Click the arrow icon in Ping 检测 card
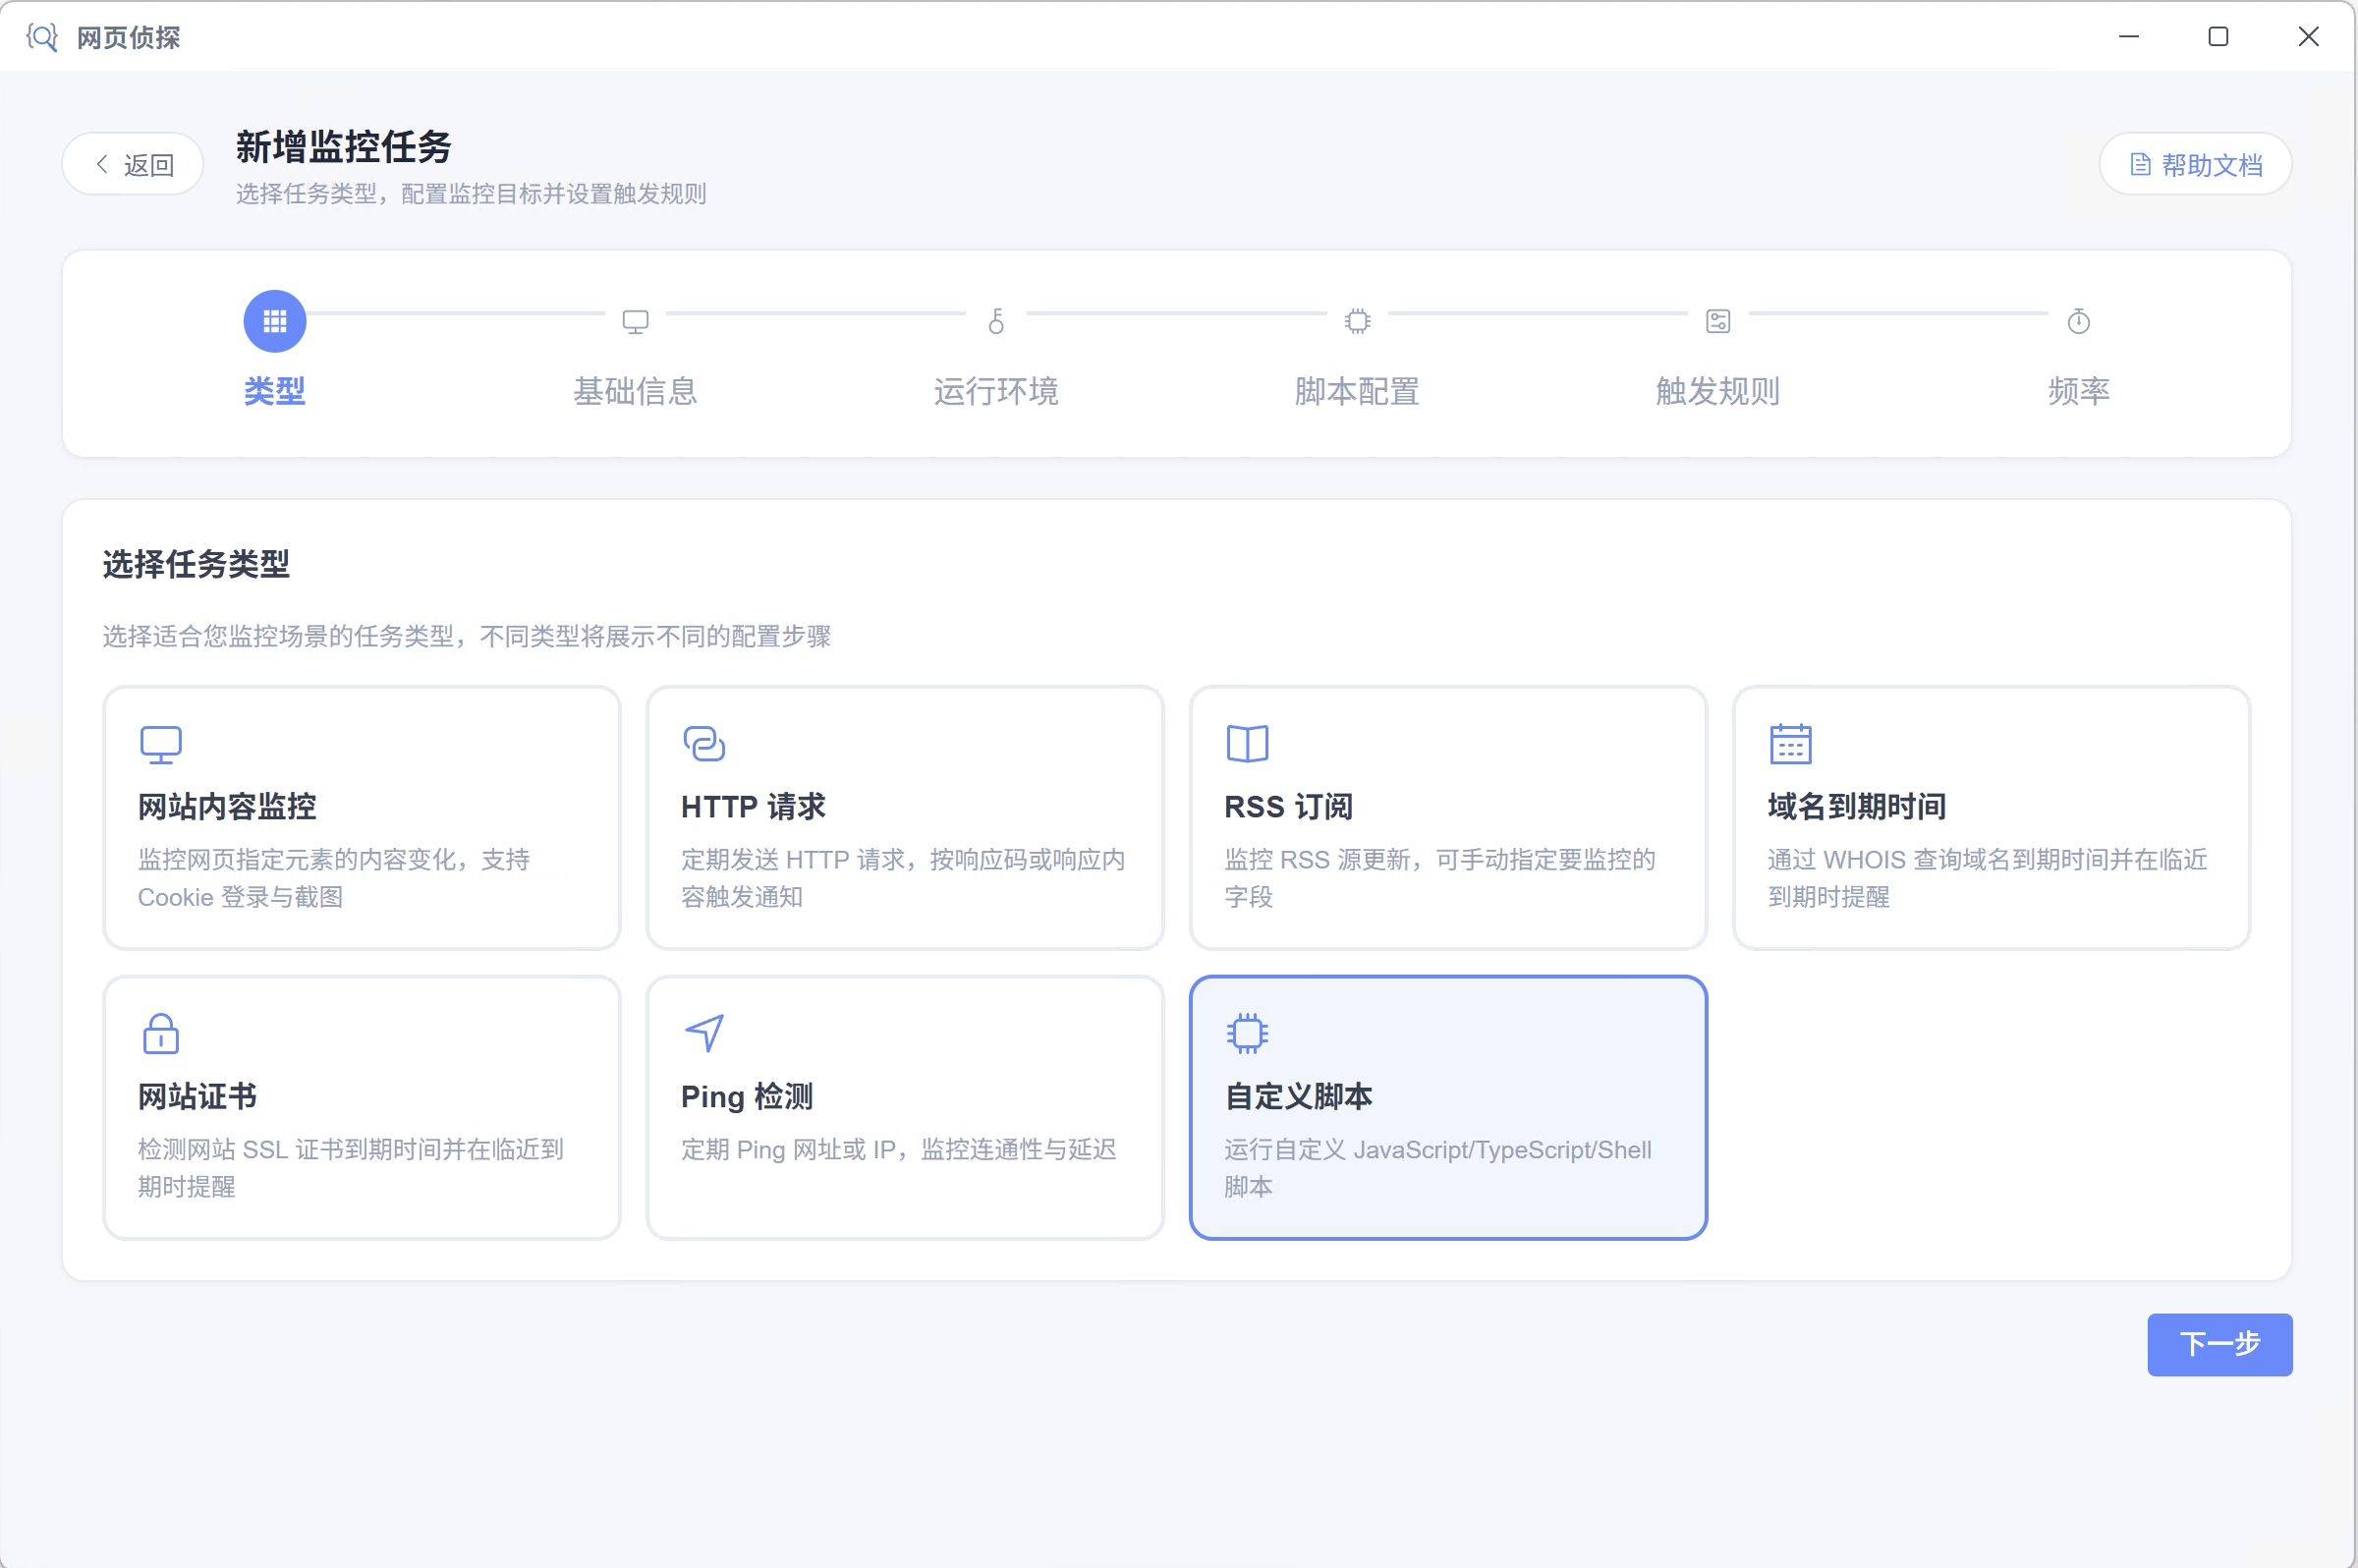 [704, 1033]
